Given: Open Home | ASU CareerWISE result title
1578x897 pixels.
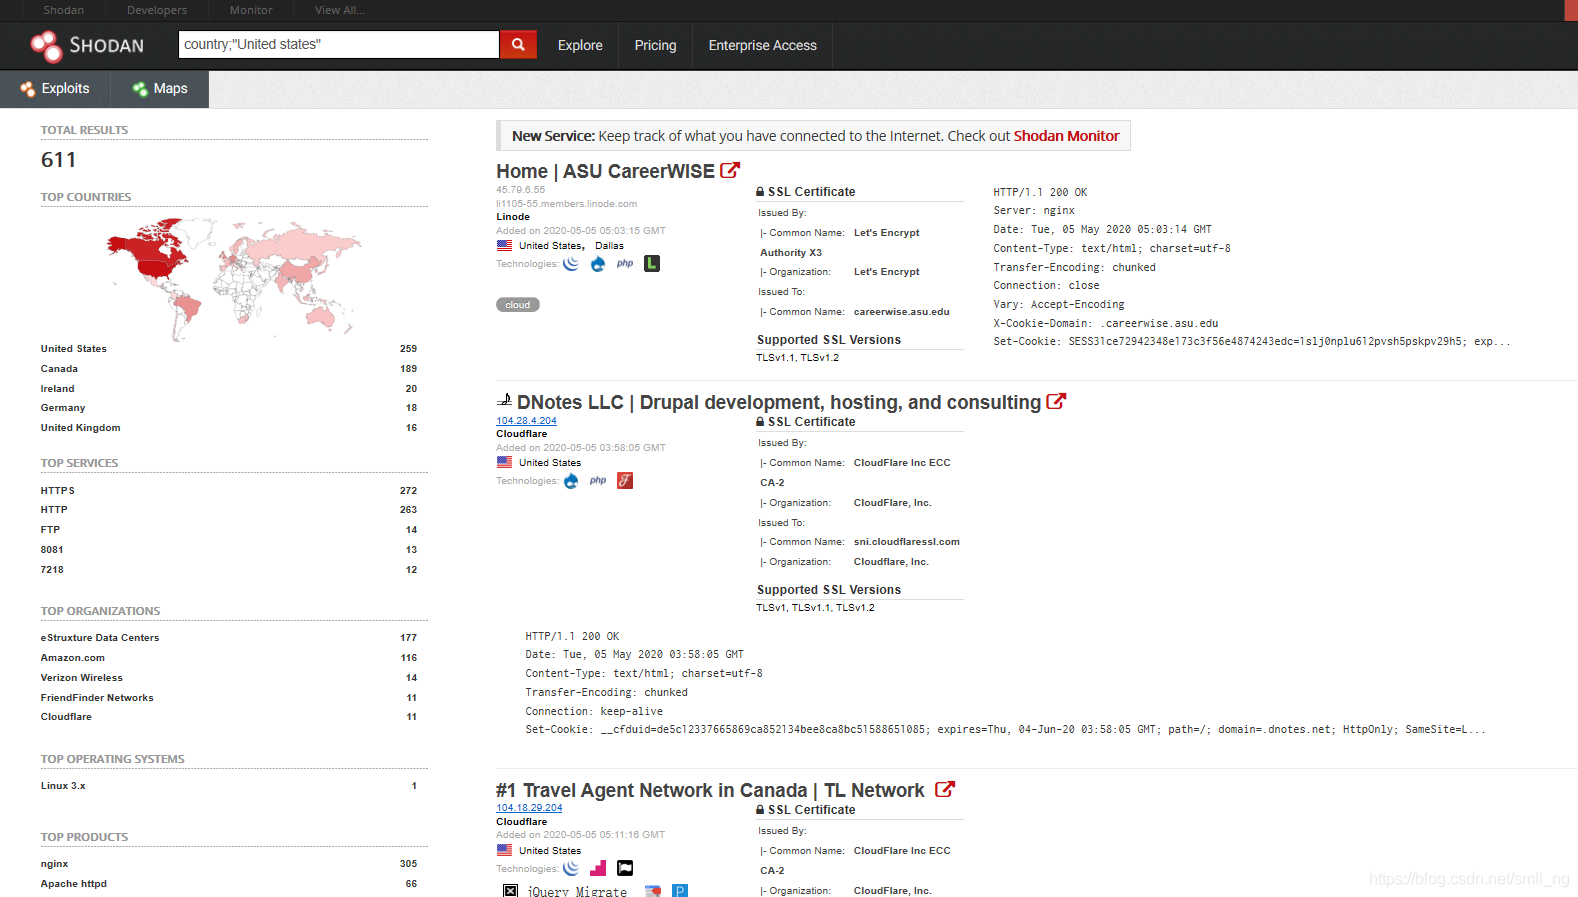Looking at the screenshot, I should (x=605, y=171).
